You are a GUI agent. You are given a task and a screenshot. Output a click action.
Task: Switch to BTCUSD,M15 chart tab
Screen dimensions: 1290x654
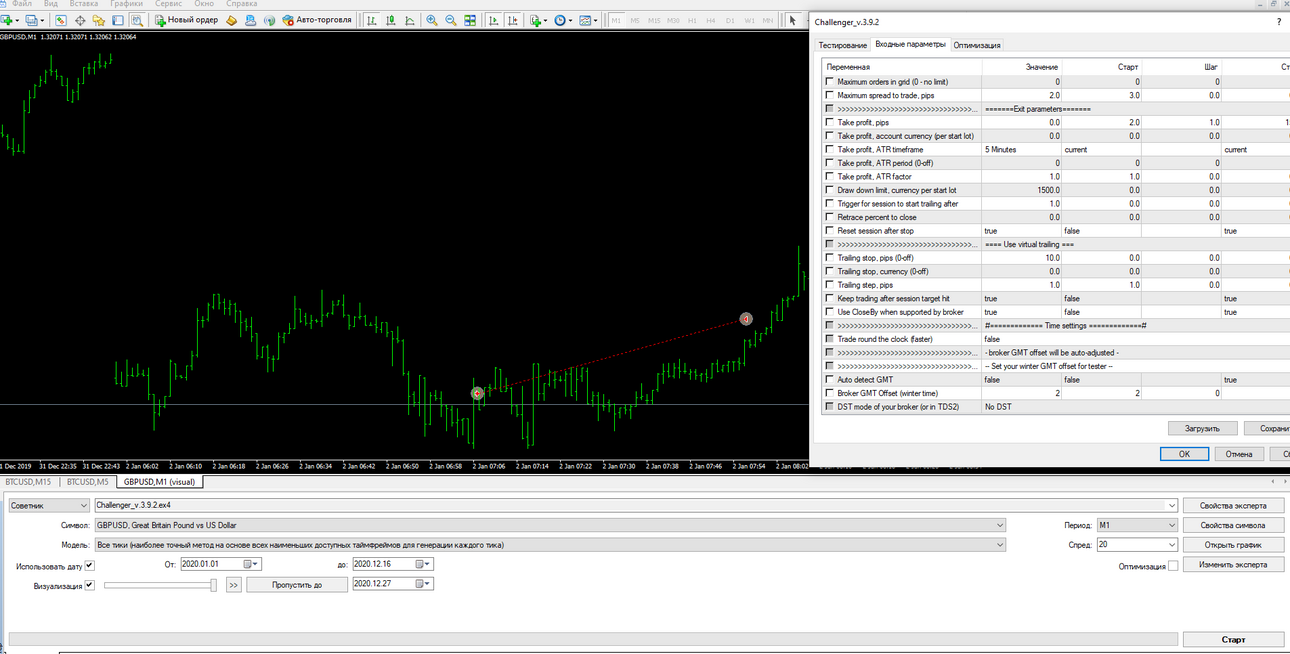(x=28, y=482)
